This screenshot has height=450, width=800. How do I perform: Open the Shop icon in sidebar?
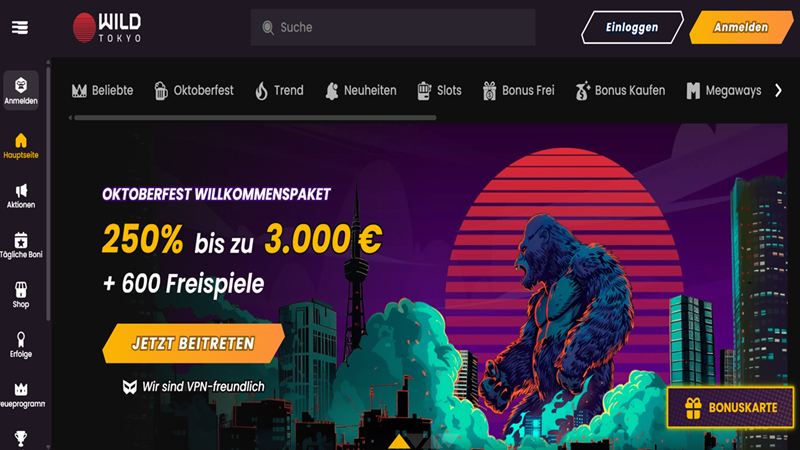[x=21, y=289]
